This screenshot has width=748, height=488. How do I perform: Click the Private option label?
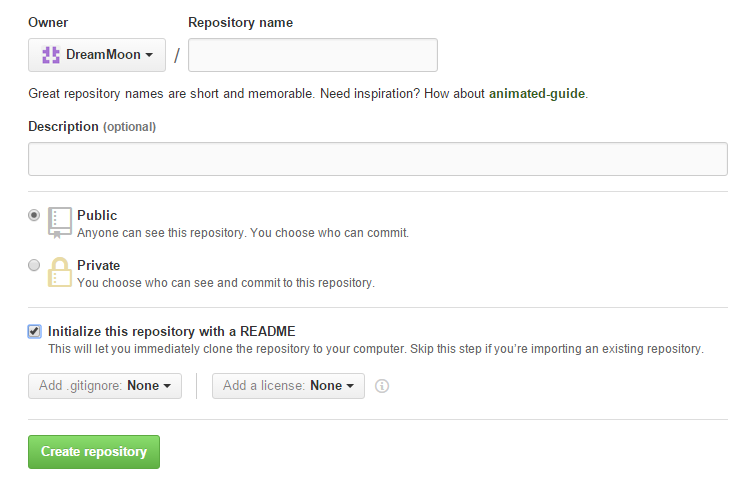pyautogui.click(x=99, y=265)
